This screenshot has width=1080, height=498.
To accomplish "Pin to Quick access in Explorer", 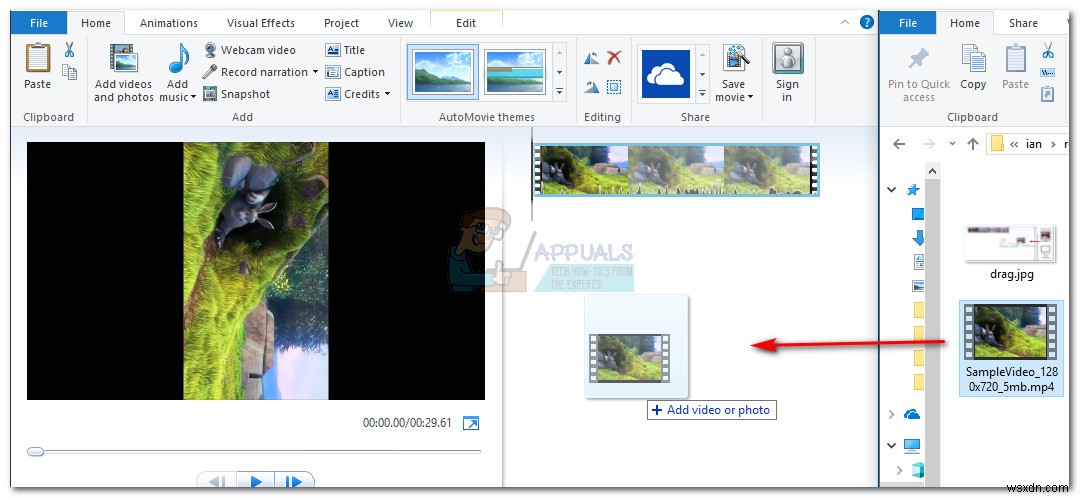I will point(919,72).
